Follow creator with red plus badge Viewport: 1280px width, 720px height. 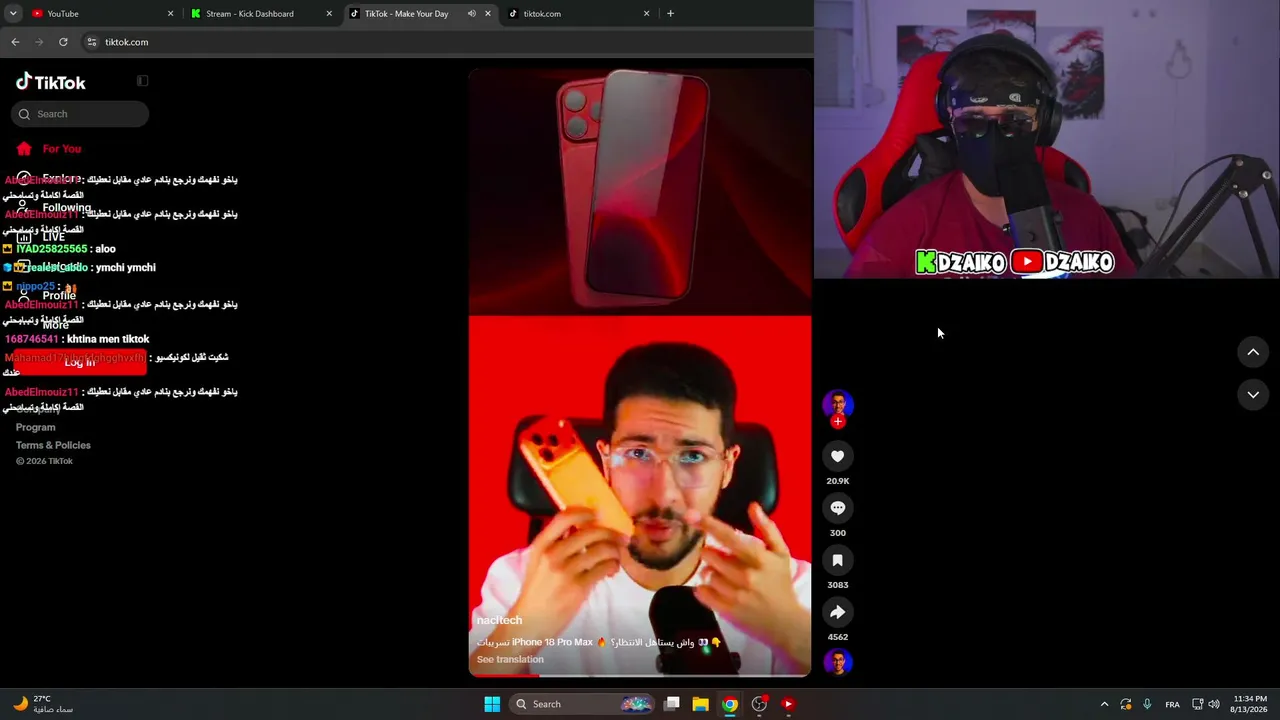[838, 422]
